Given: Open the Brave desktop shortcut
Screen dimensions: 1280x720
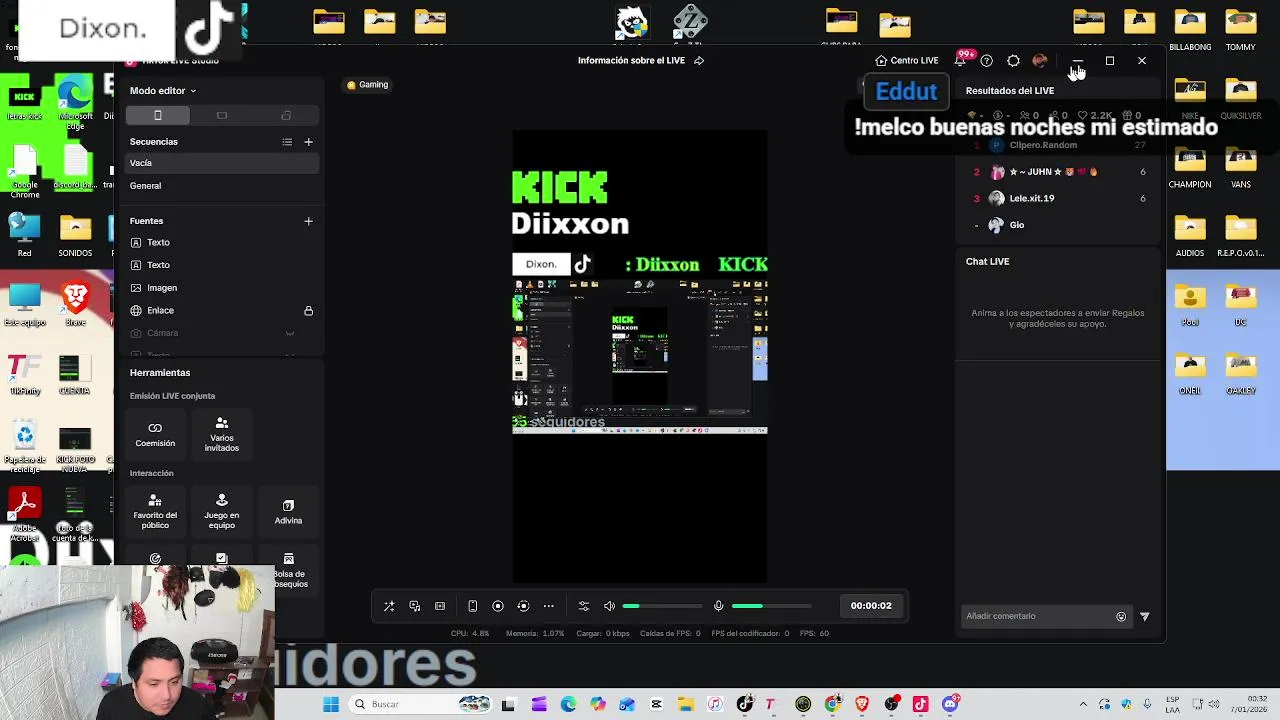Looking at the screenshot, I should [75, 305].
